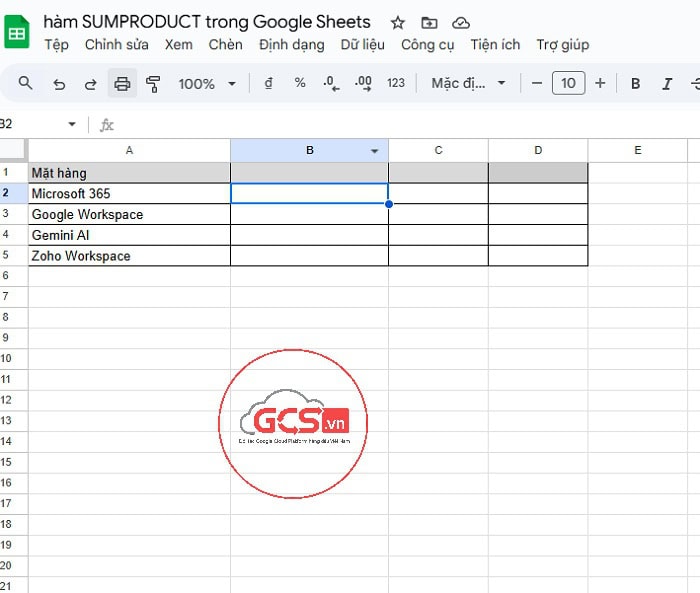The image size is (700, 593).
Task: Click the search magnifier icon in toolbar
Action: (x=26, y=83)
